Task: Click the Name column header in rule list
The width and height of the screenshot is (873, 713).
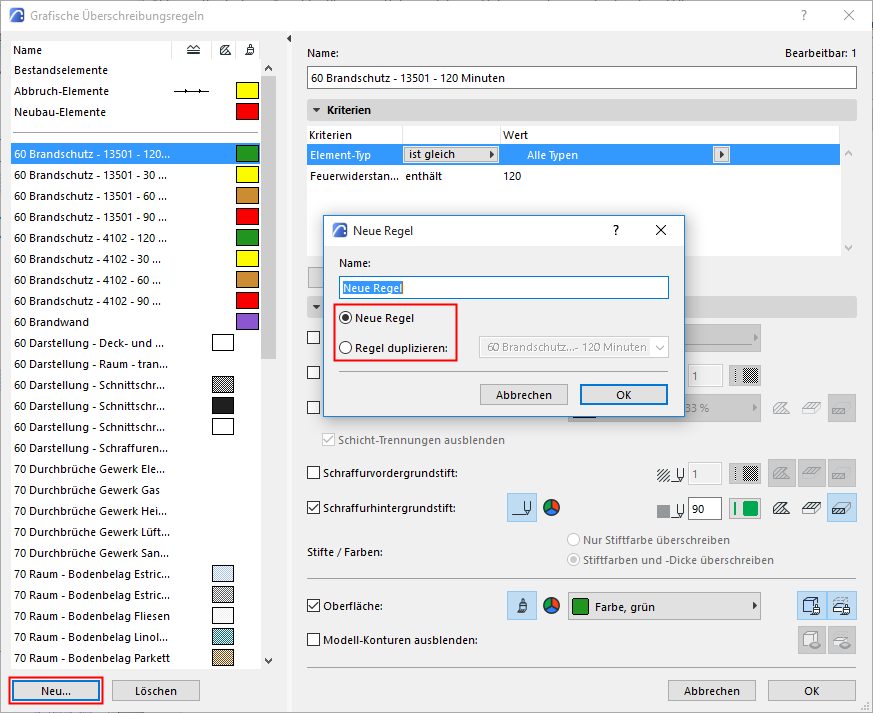Action: (91, 50)
